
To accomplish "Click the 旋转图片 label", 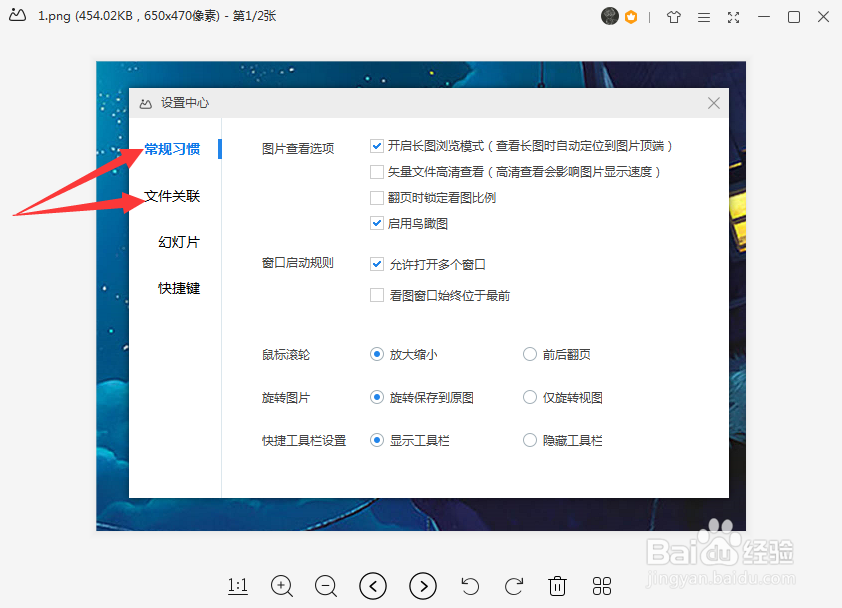I will (286, 398).
